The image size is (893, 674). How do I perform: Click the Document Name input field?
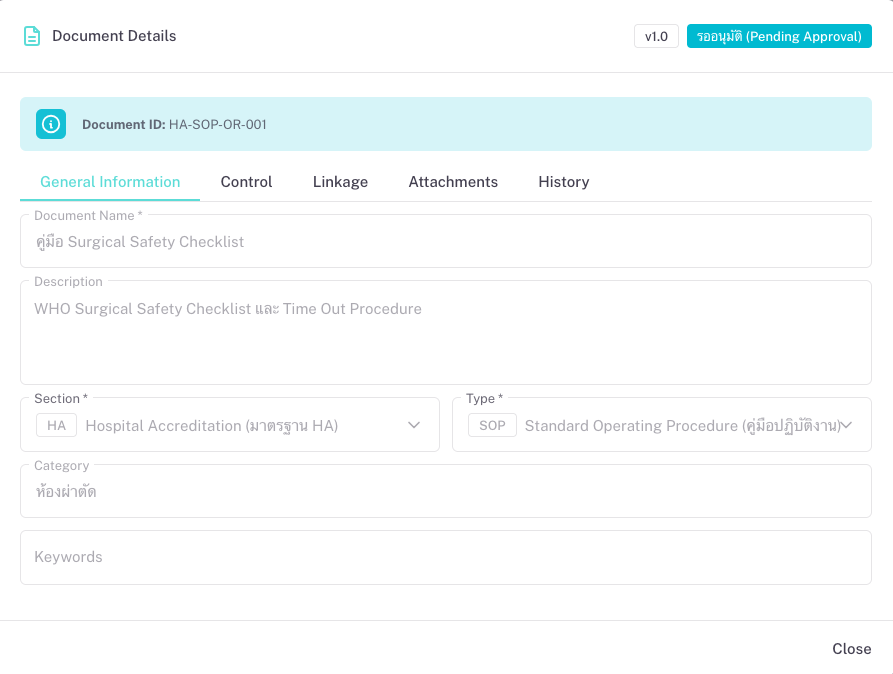coord(445,242)
